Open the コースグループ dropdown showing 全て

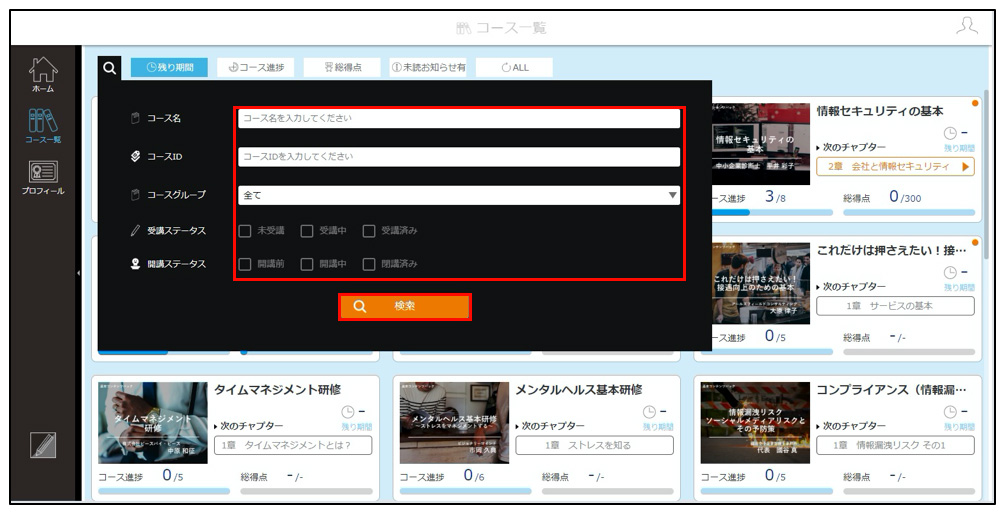coord(459,195)
